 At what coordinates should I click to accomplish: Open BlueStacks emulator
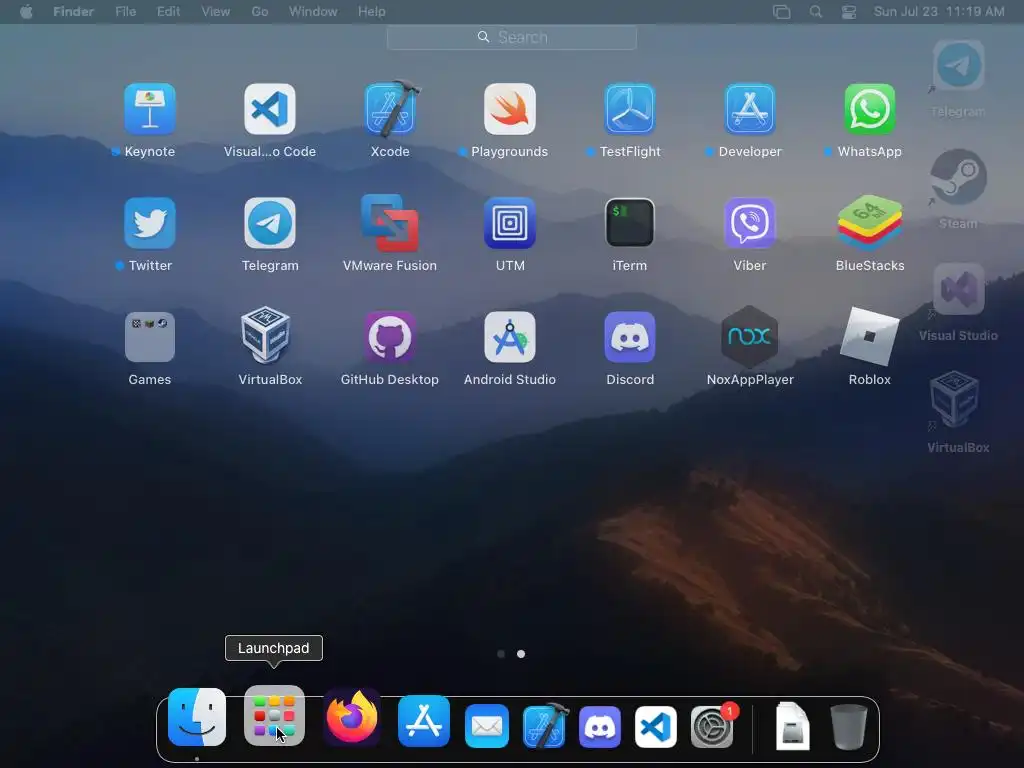click(870, 223)
